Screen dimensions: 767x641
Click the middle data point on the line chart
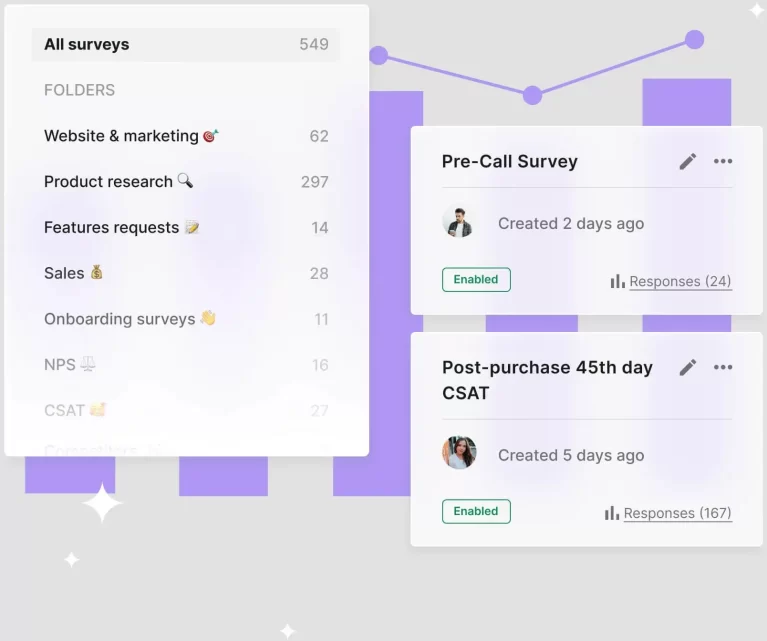[532, 95]
